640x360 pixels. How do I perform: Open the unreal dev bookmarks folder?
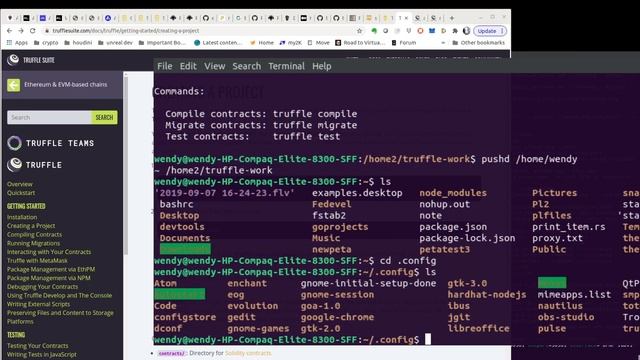(115, 42)
